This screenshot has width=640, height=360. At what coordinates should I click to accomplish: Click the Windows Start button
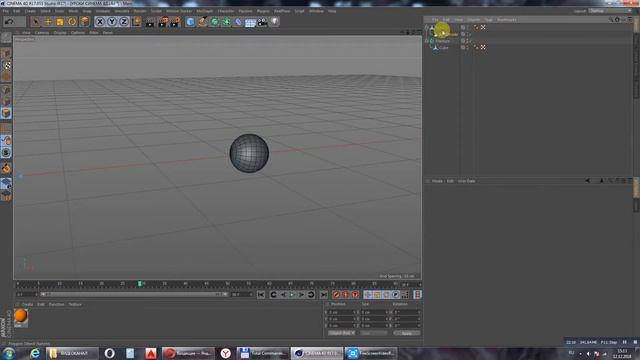coord(9,353)
